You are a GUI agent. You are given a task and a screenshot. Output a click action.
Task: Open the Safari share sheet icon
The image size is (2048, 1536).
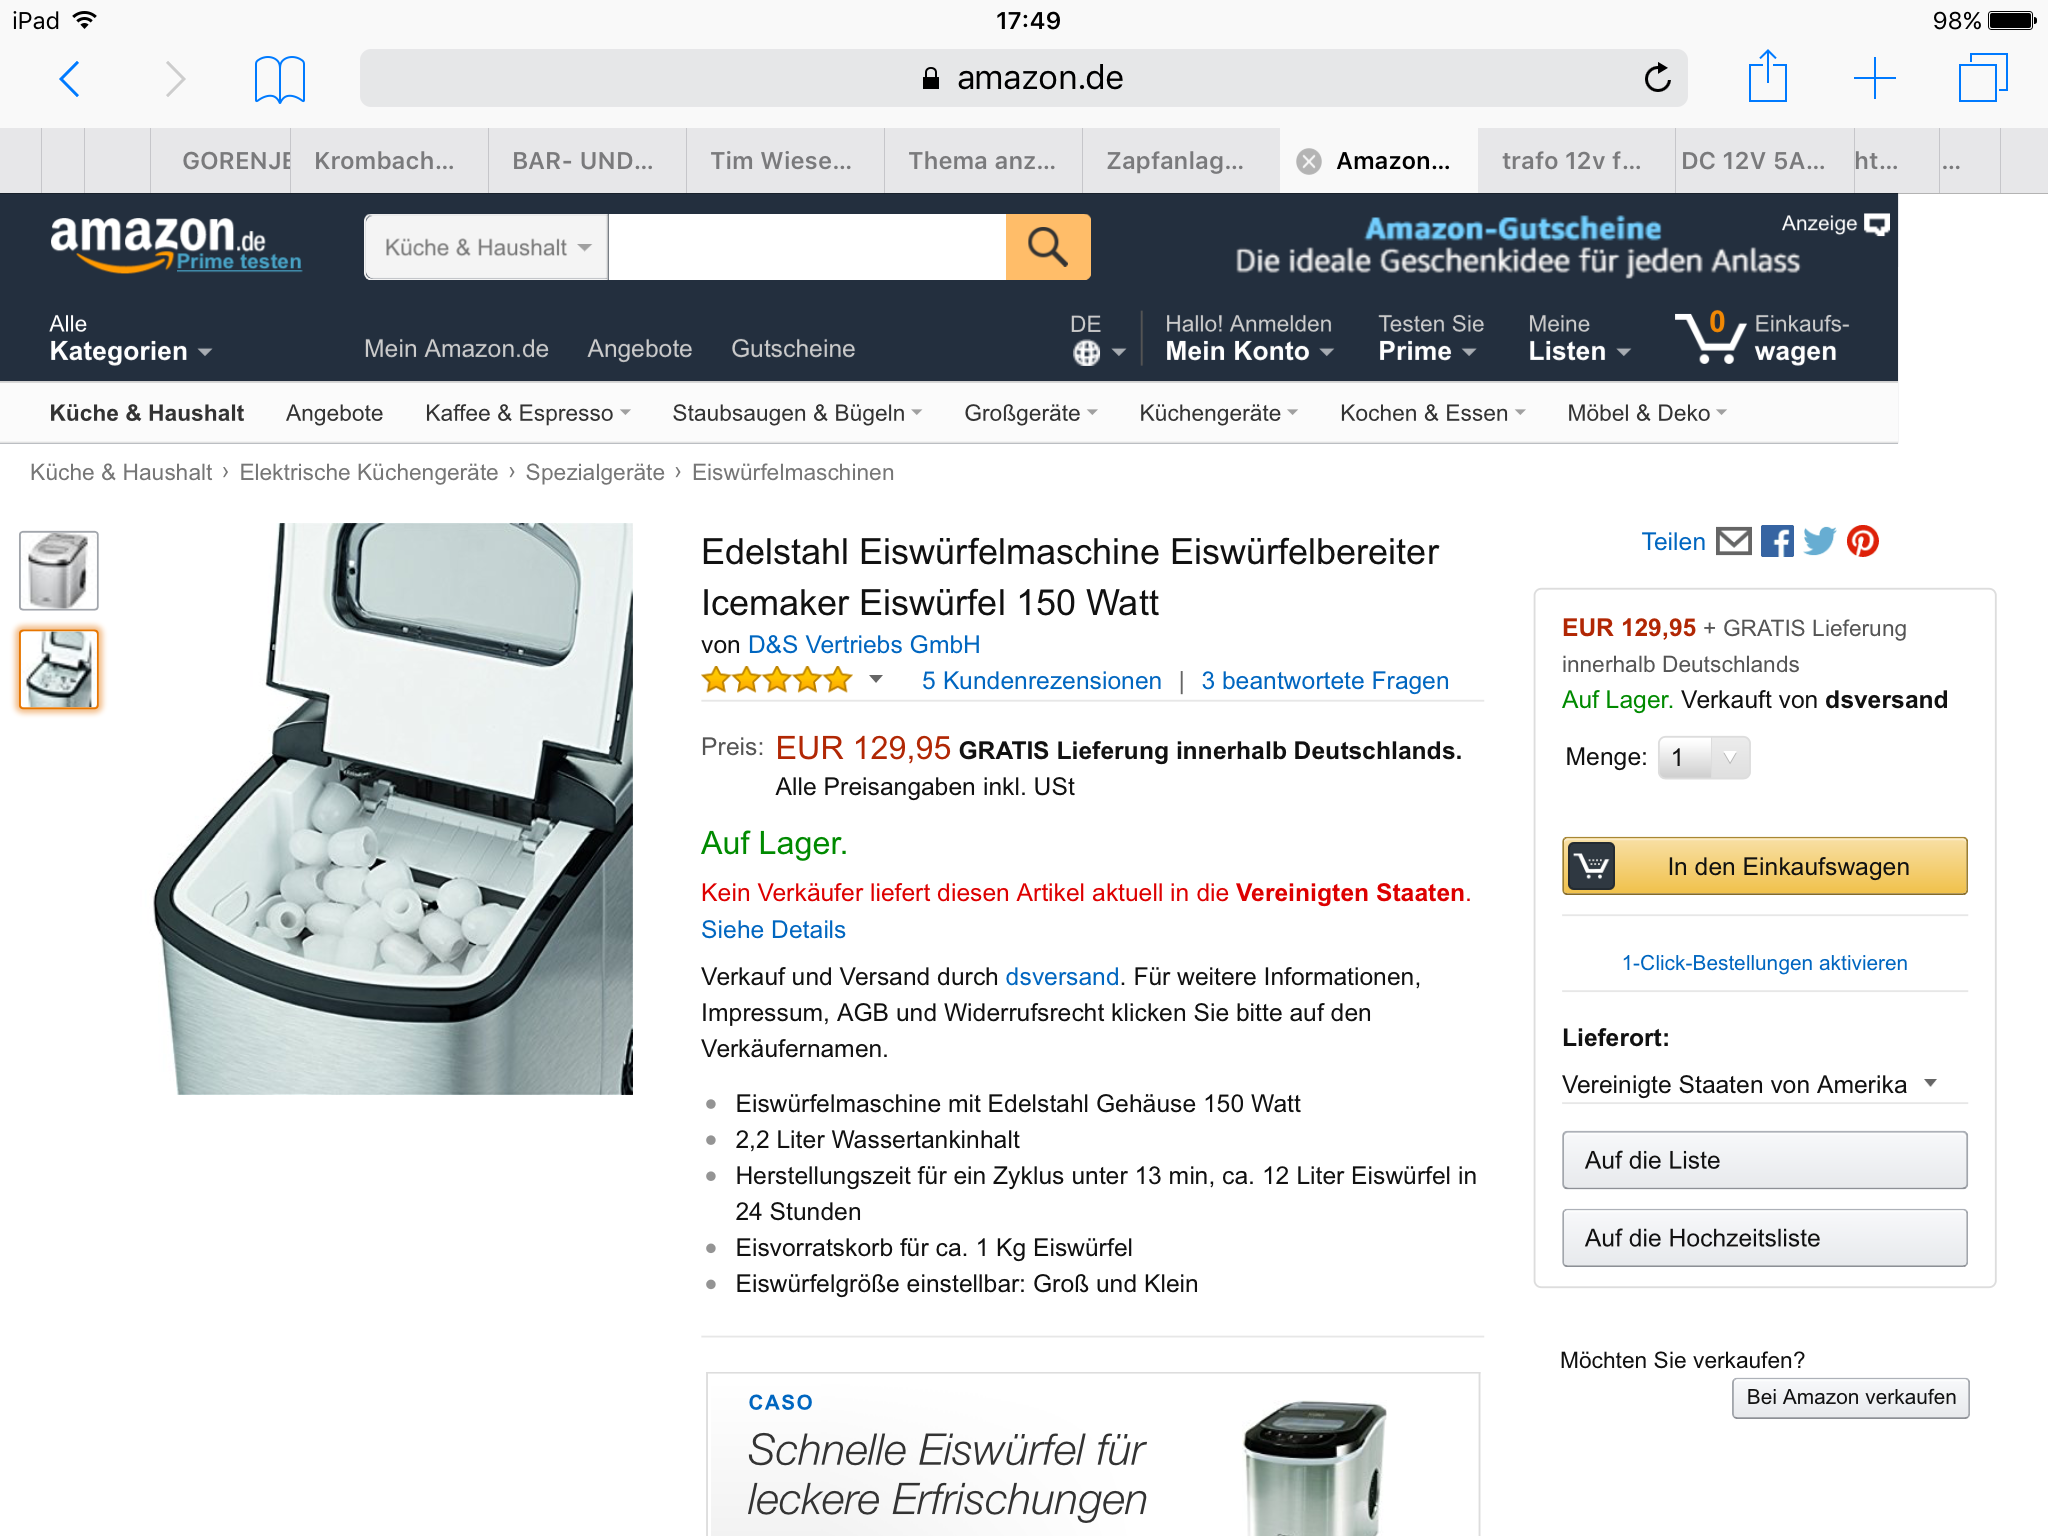coord(1767,76)
